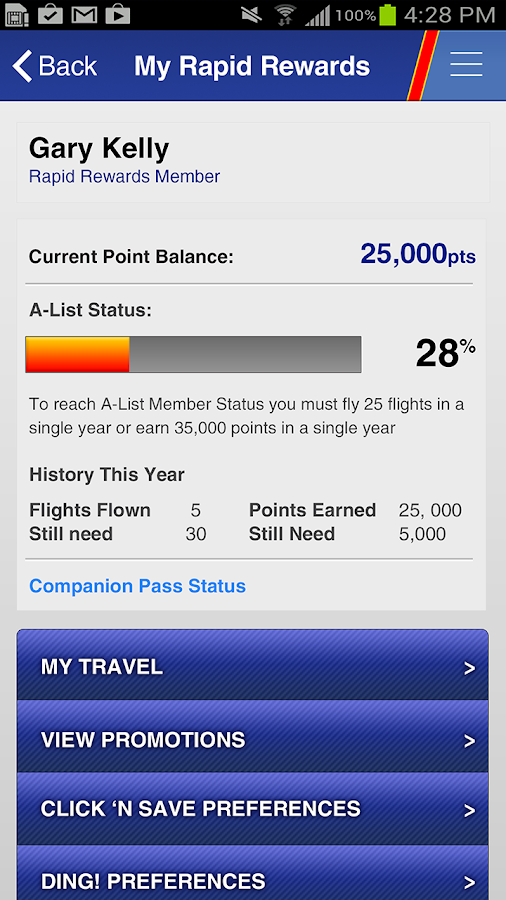Image resolution: width=506 pixels, height=900 pixels.
Task: Tap the 25,000pts point balance
Action: [418, 254]
